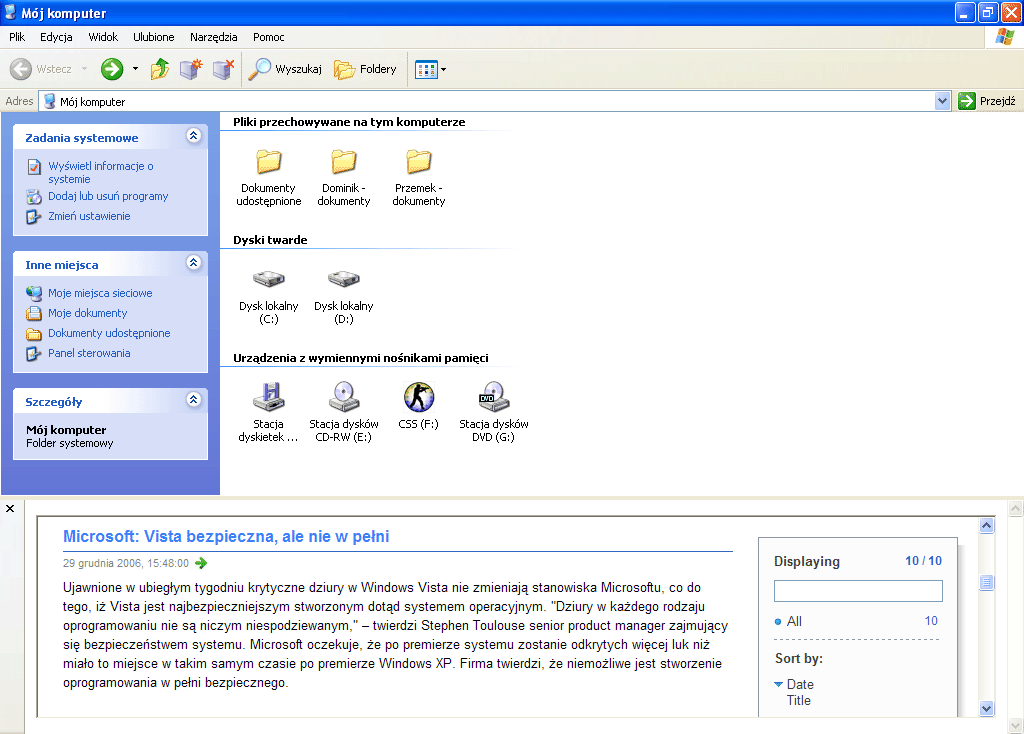Open the Ulubione menu
The height and width of the screenshot is (734, 1024).
[x=153, y=37]
